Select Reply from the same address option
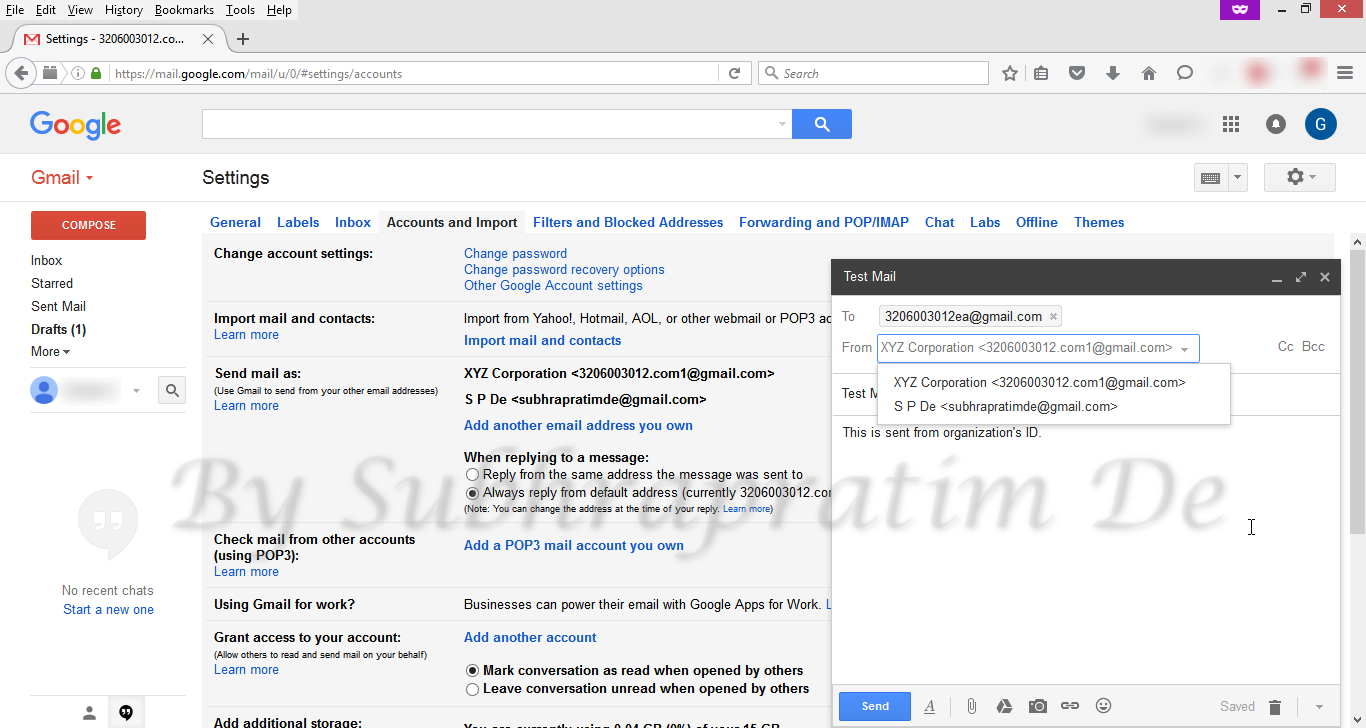This screenshot has height=728, width=1366. pyautogui.click(x=473, y=475)
